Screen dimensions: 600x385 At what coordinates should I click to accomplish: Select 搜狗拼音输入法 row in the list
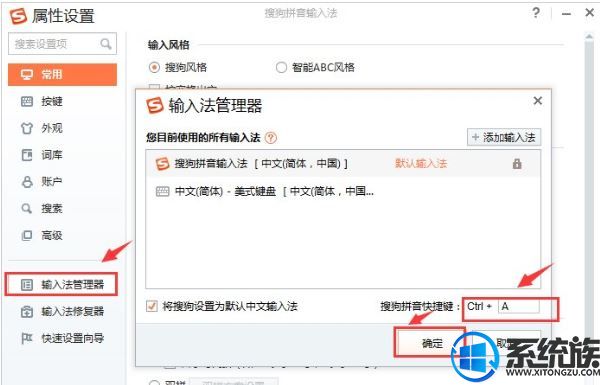tap(343, 164)
